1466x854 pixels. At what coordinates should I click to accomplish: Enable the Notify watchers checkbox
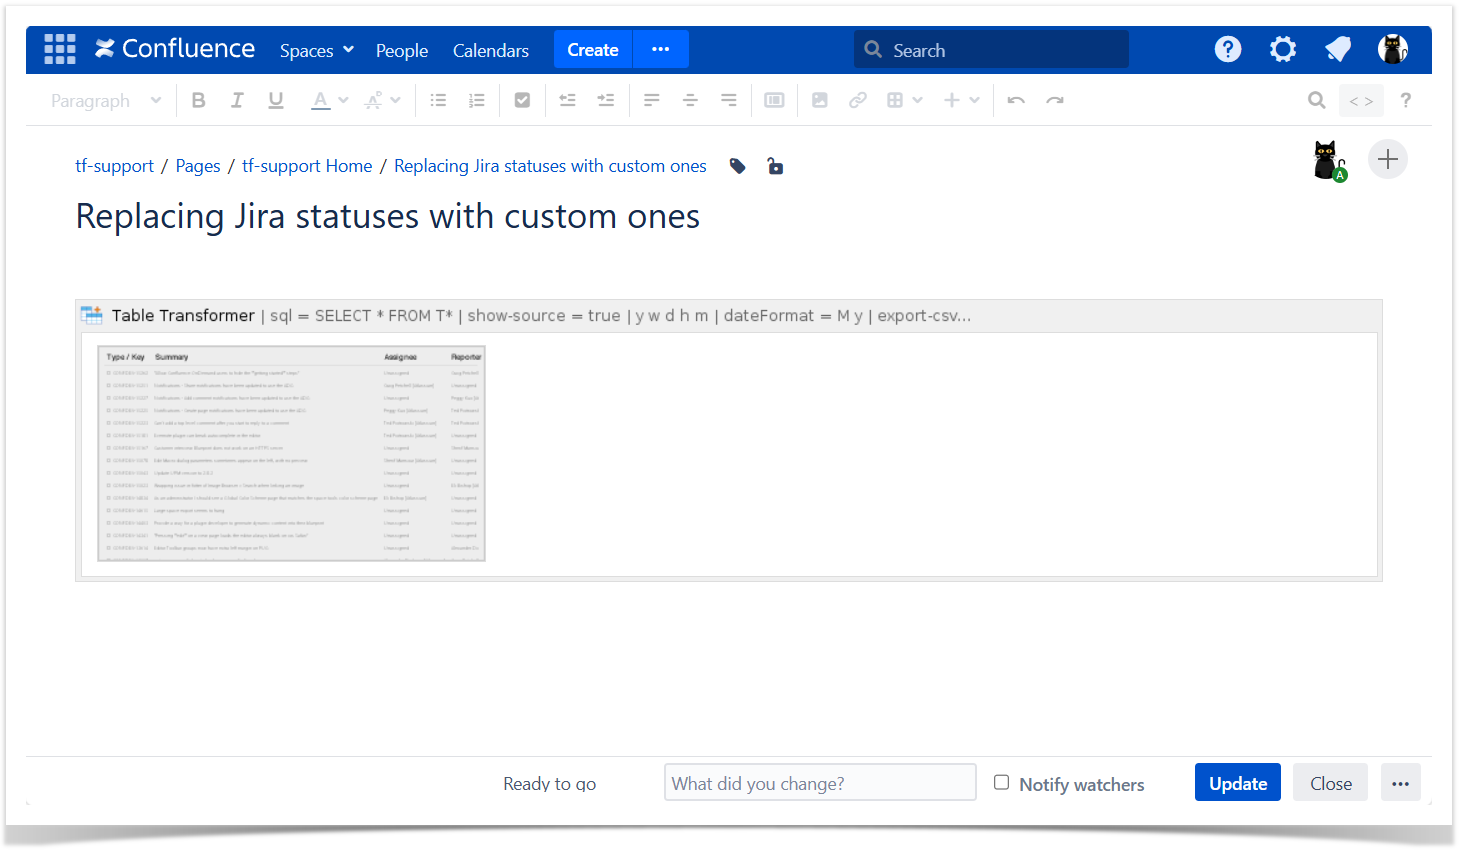pos(1001,783)
